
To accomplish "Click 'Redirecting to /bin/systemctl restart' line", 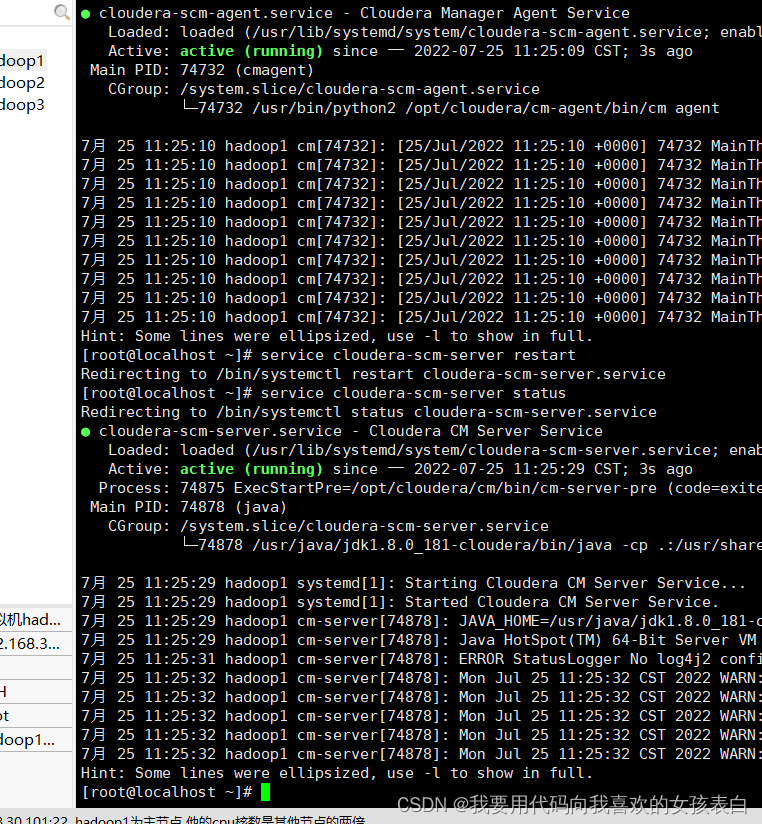I will pyautogui.click(x=373, y=374).
